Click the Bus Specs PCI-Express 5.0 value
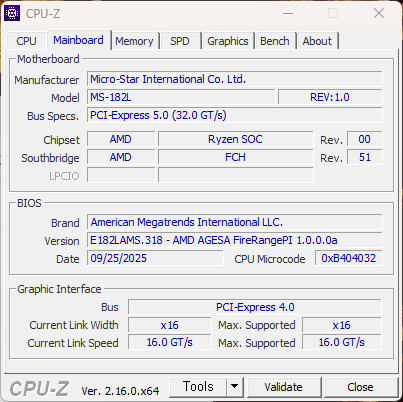403x402 pixels. [235, 115]
